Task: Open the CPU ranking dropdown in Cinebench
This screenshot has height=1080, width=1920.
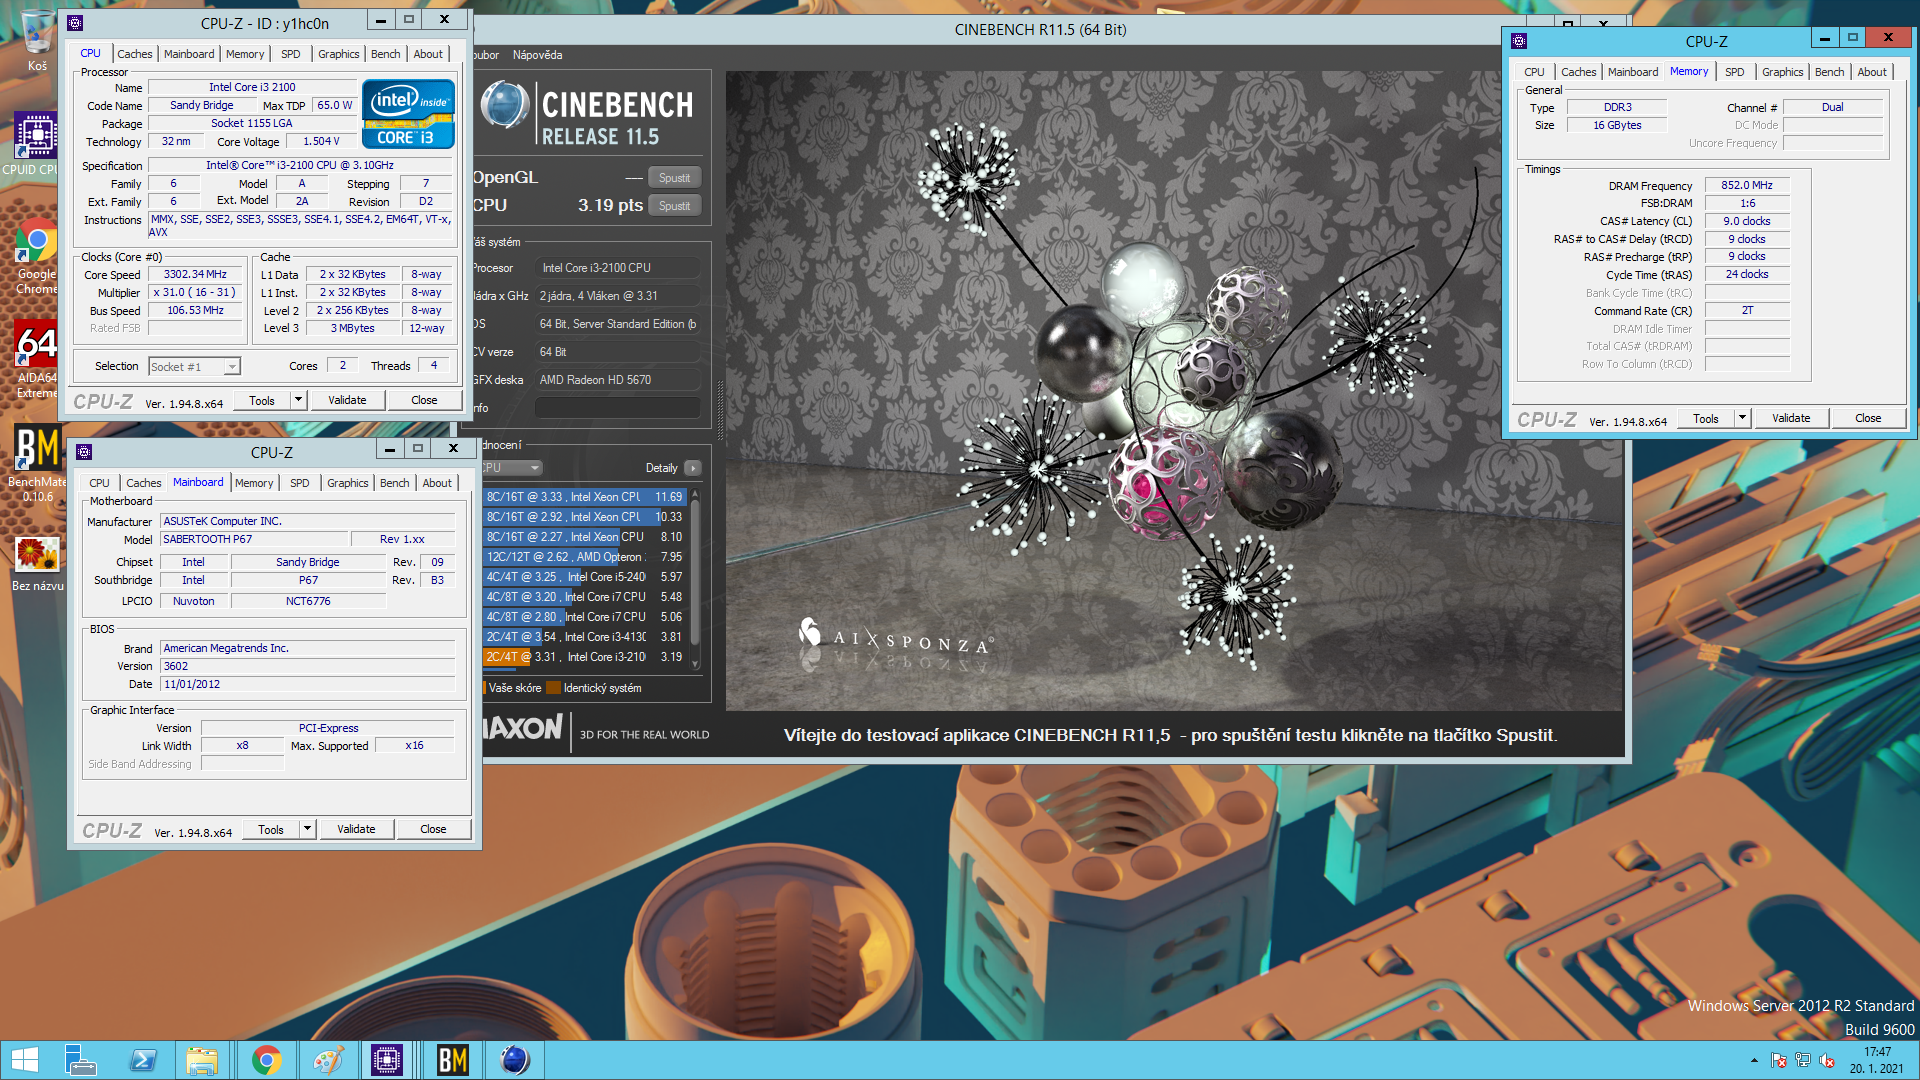Action: tap(511, 468)
